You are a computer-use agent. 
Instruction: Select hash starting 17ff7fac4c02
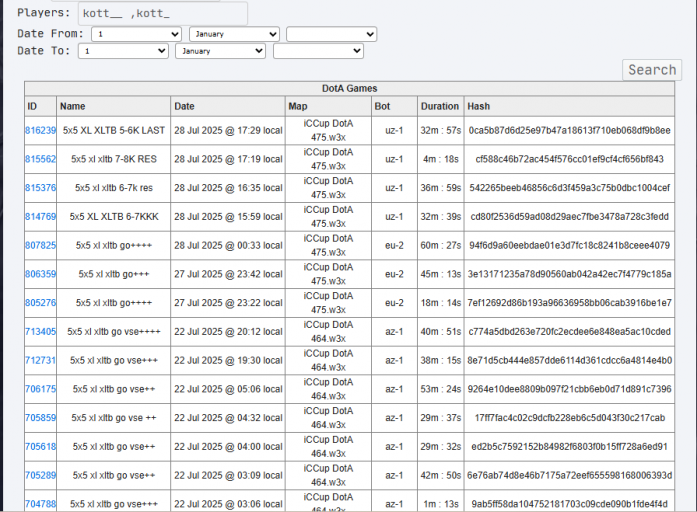[569, 418]
